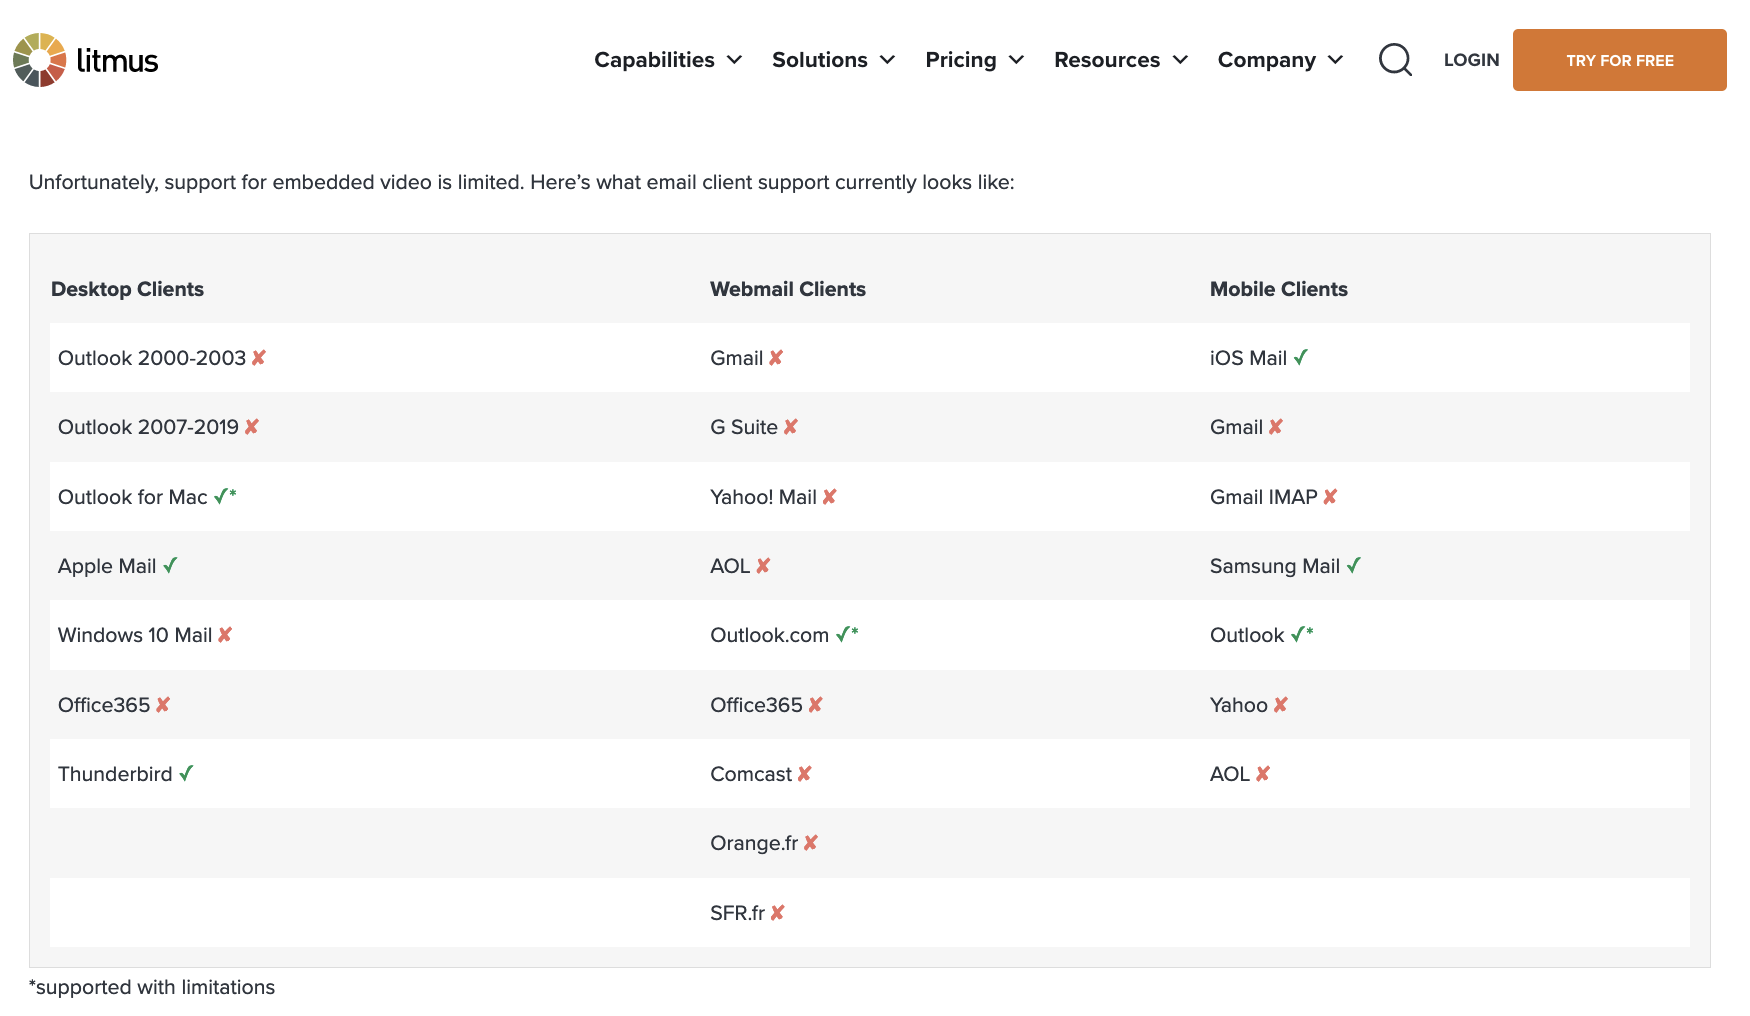Click the red X beside SFR.fr
This screenshot has height=1016, width=1750.
[778, 913]
